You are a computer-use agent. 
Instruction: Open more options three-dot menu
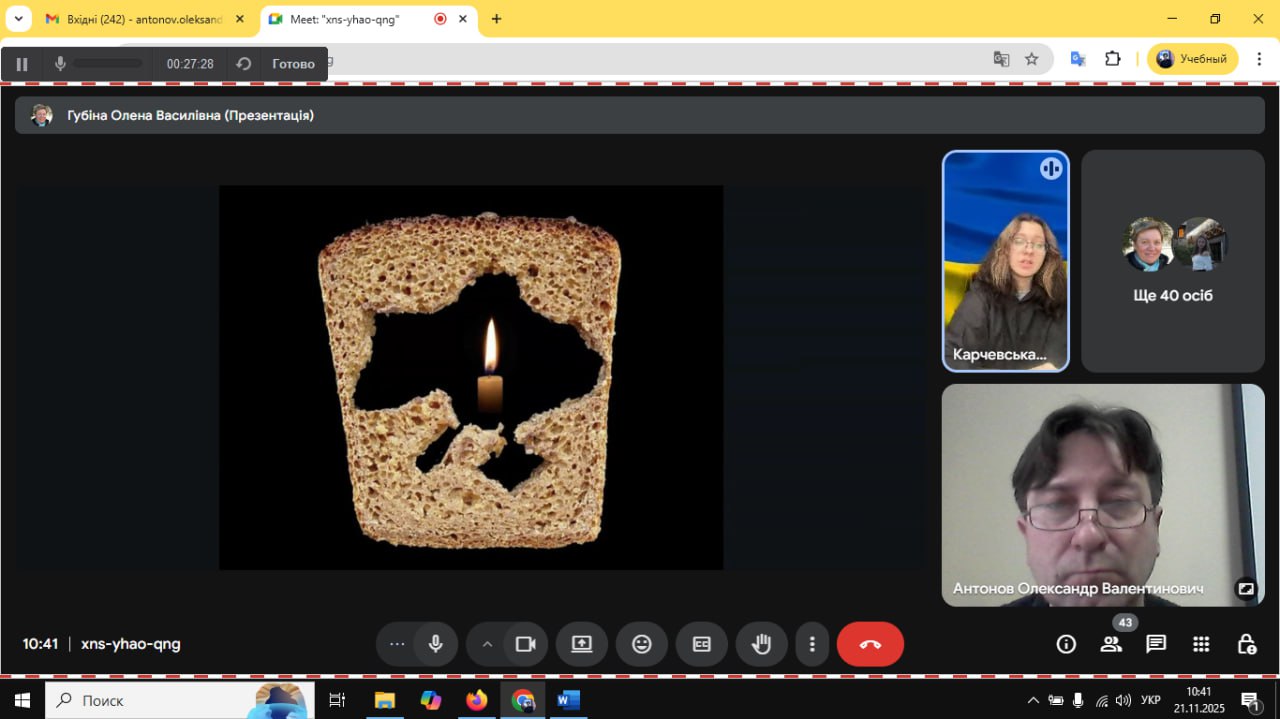pyautogui.click(x=812, y=644)
